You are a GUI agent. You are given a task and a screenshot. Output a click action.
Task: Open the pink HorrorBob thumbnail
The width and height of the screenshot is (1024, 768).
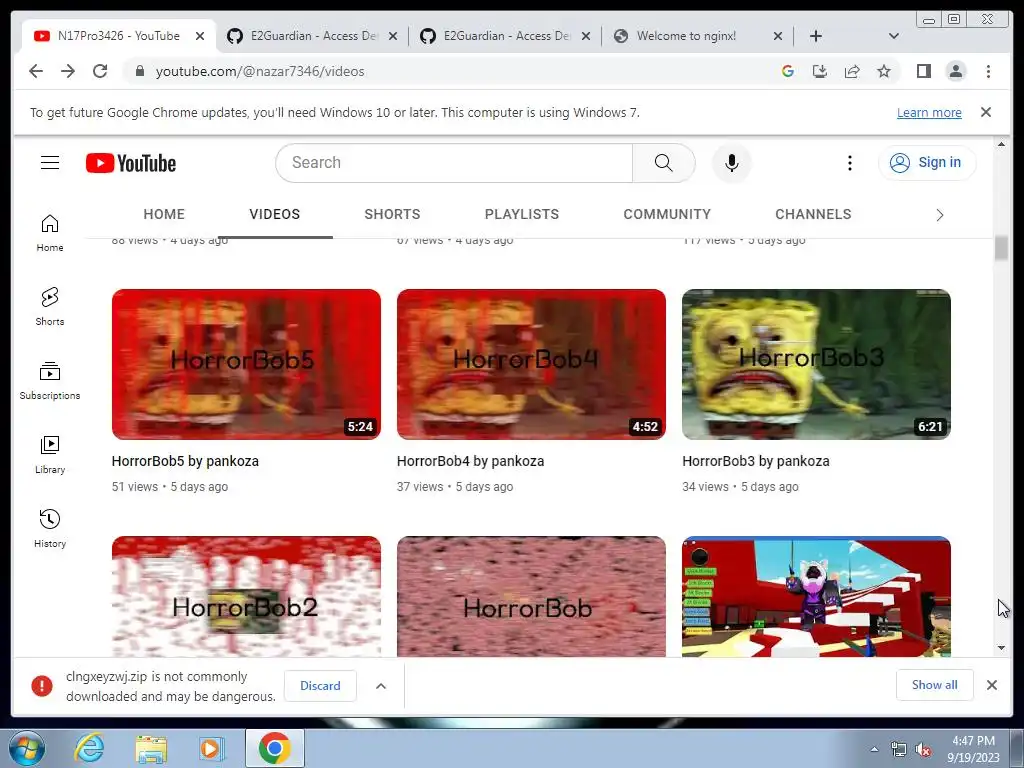click(531, 596)
